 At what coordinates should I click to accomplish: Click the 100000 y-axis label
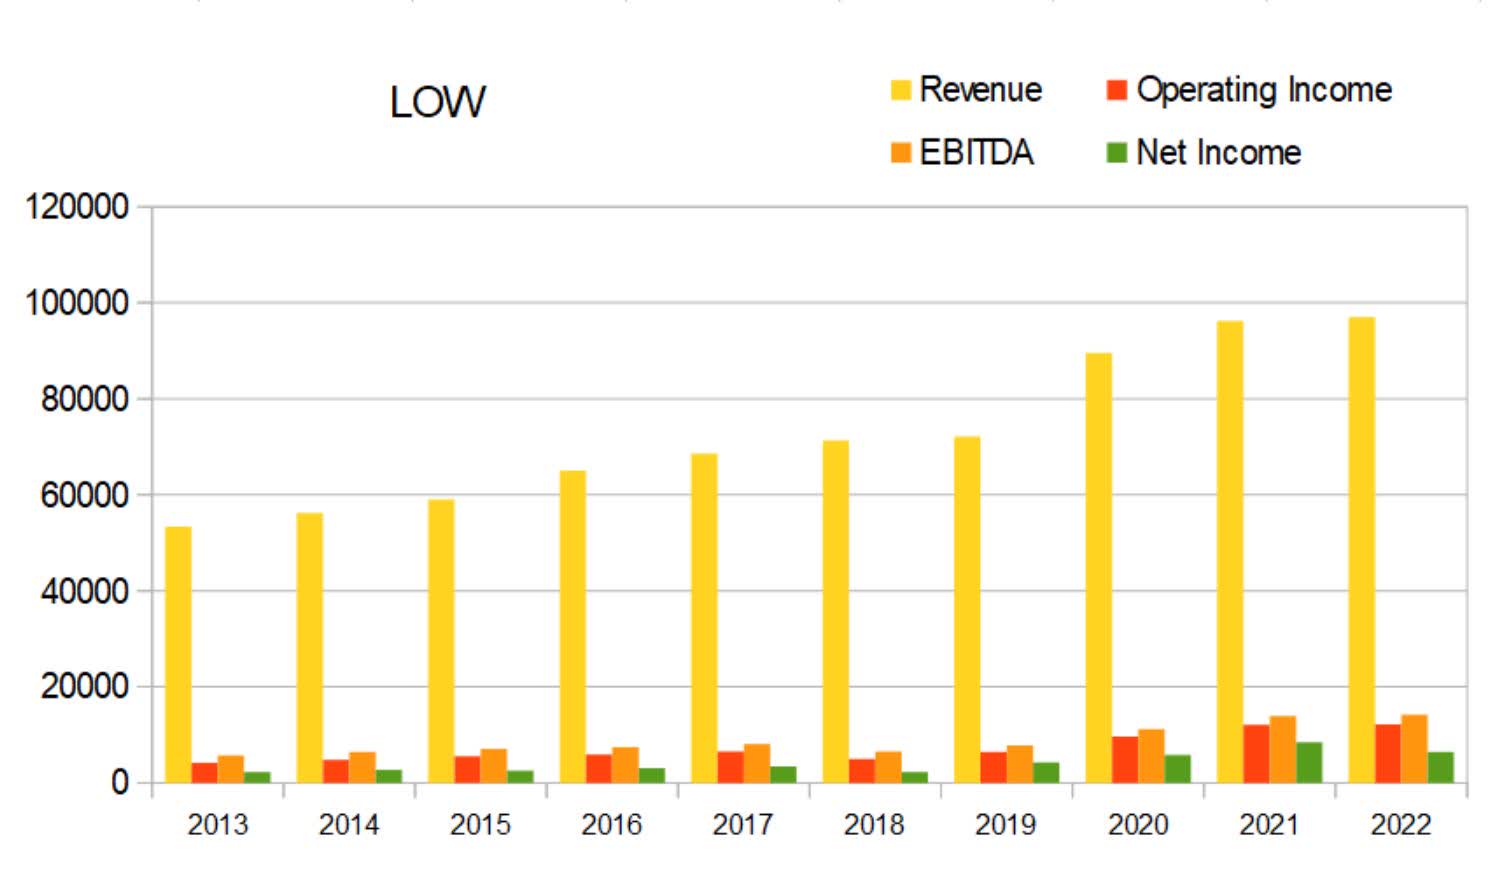click(x=76, y=303)
